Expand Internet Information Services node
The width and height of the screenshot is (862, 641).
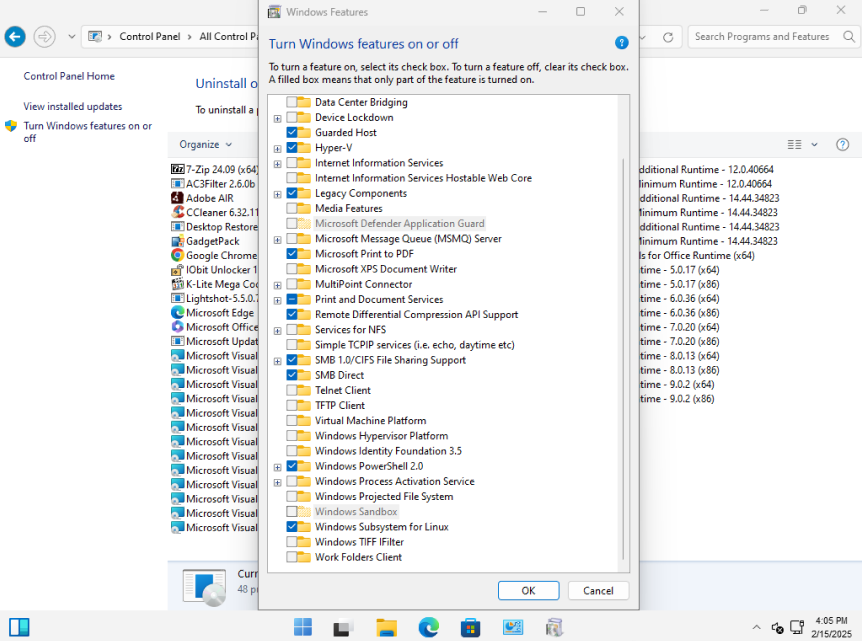click(278, 164)
